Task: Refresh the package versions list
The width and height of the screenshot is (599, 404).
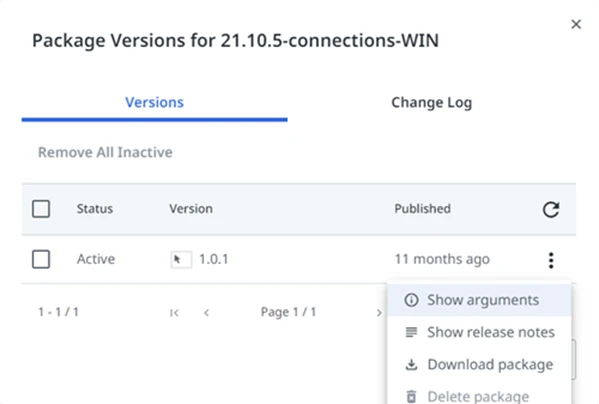Action: point(551,209)
